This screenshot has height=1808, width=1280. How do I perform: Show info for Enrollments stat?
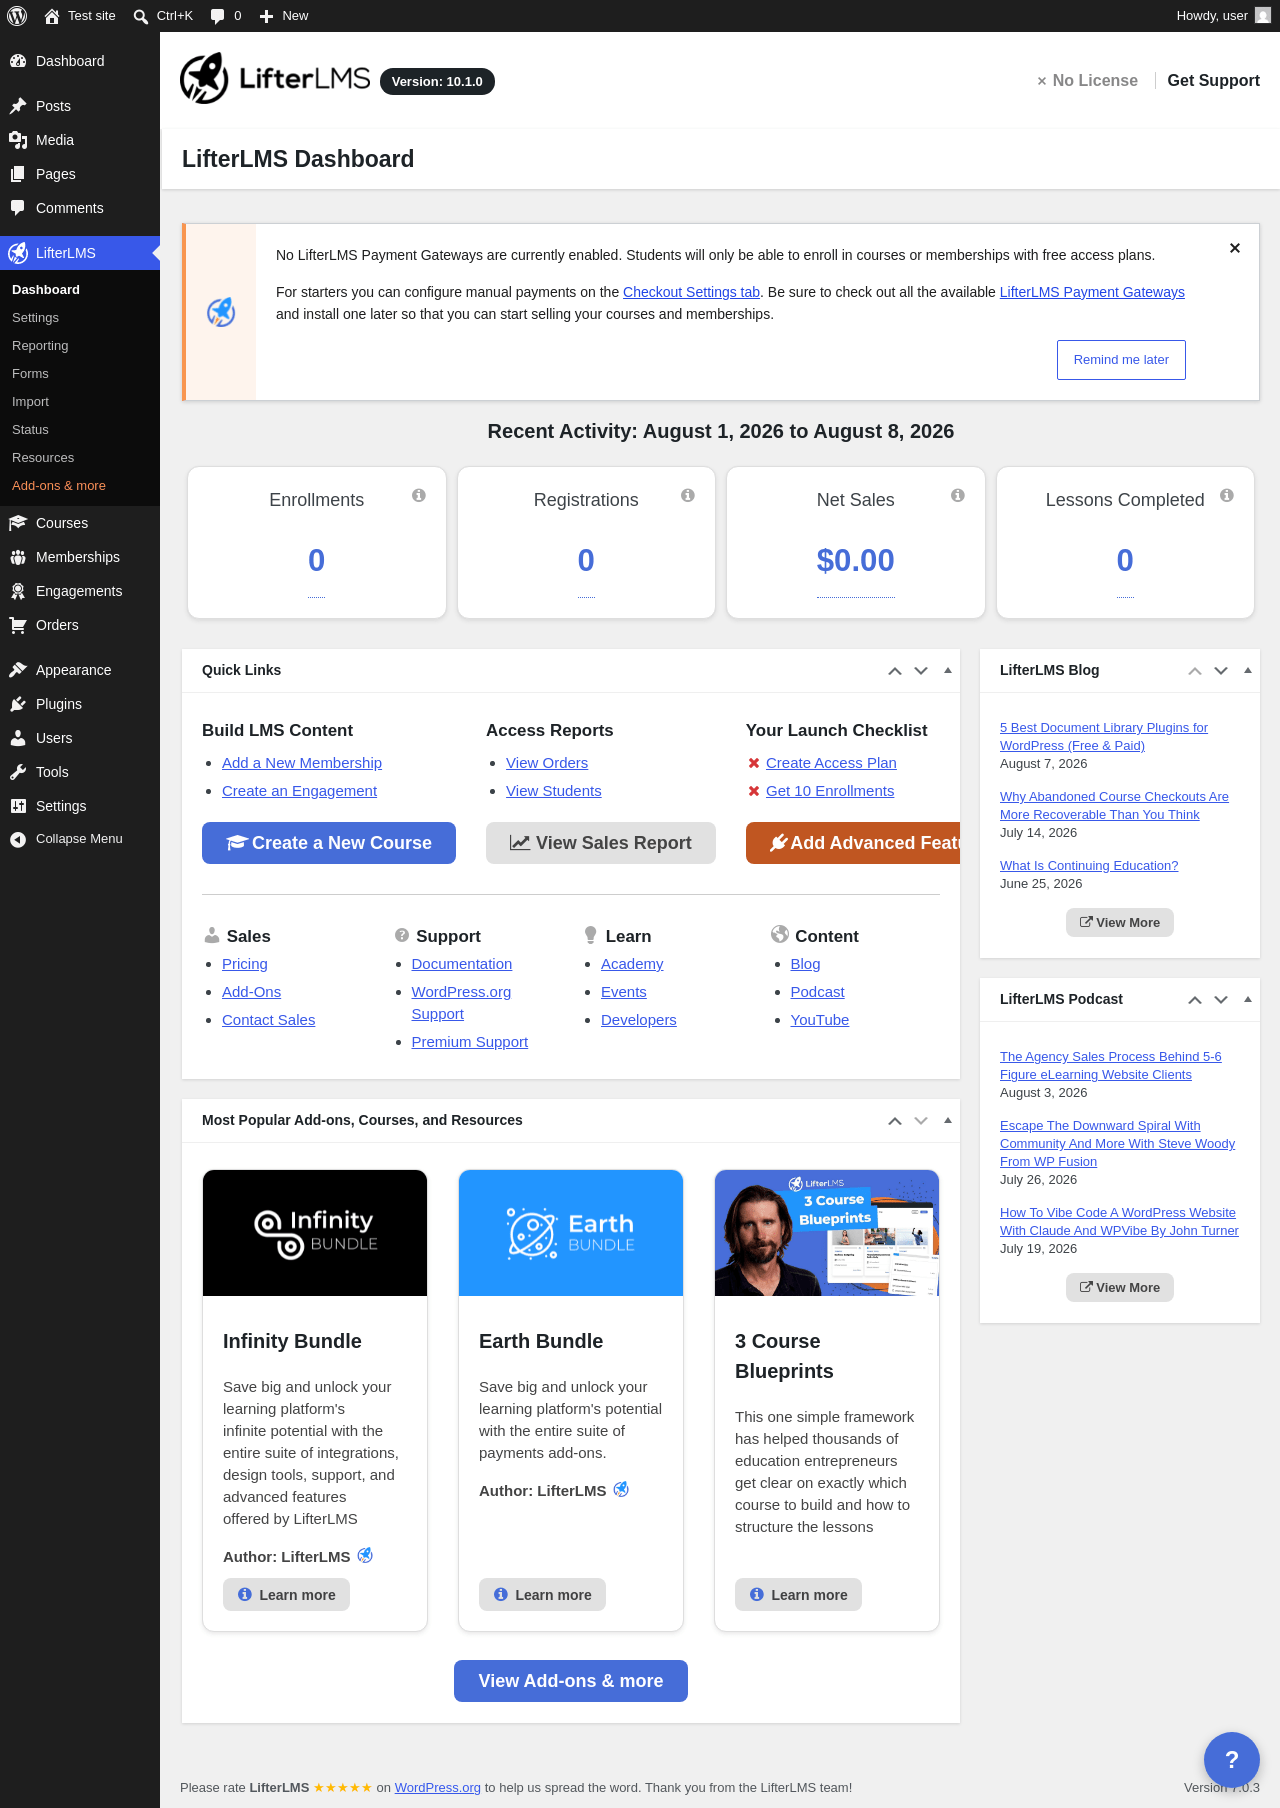(419, 495)
